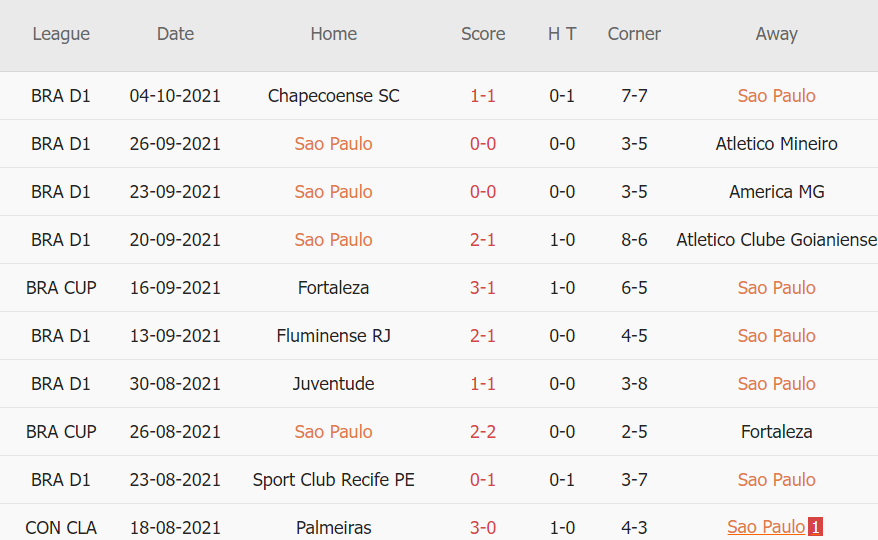The height and width of the screenshot is (540, 878).
Task: Open the America MG team link
Action: coord(776,192)
